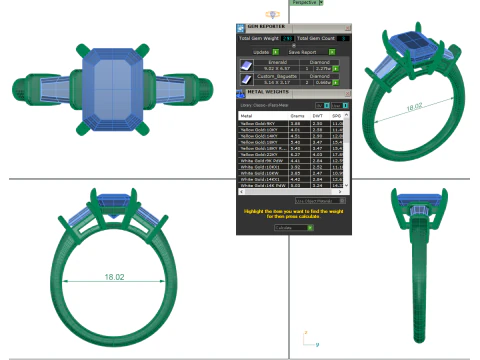Image resolution: width=480 pixels, height=360 pixels.
Task: Toggle the second cyan option in Metal Weights
Action: [x=345, y=106]
